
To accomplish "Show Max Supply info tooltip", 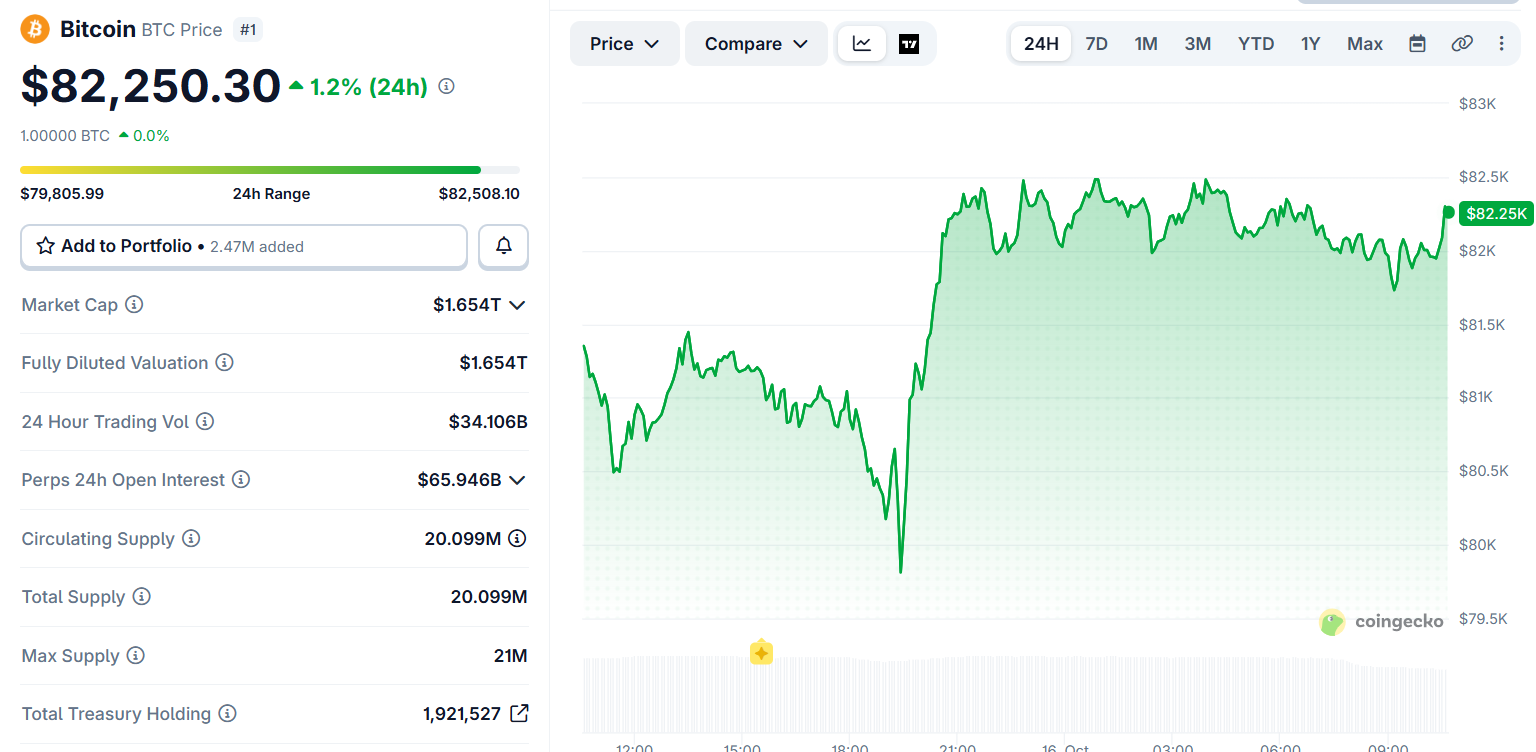I will point(136,656).
